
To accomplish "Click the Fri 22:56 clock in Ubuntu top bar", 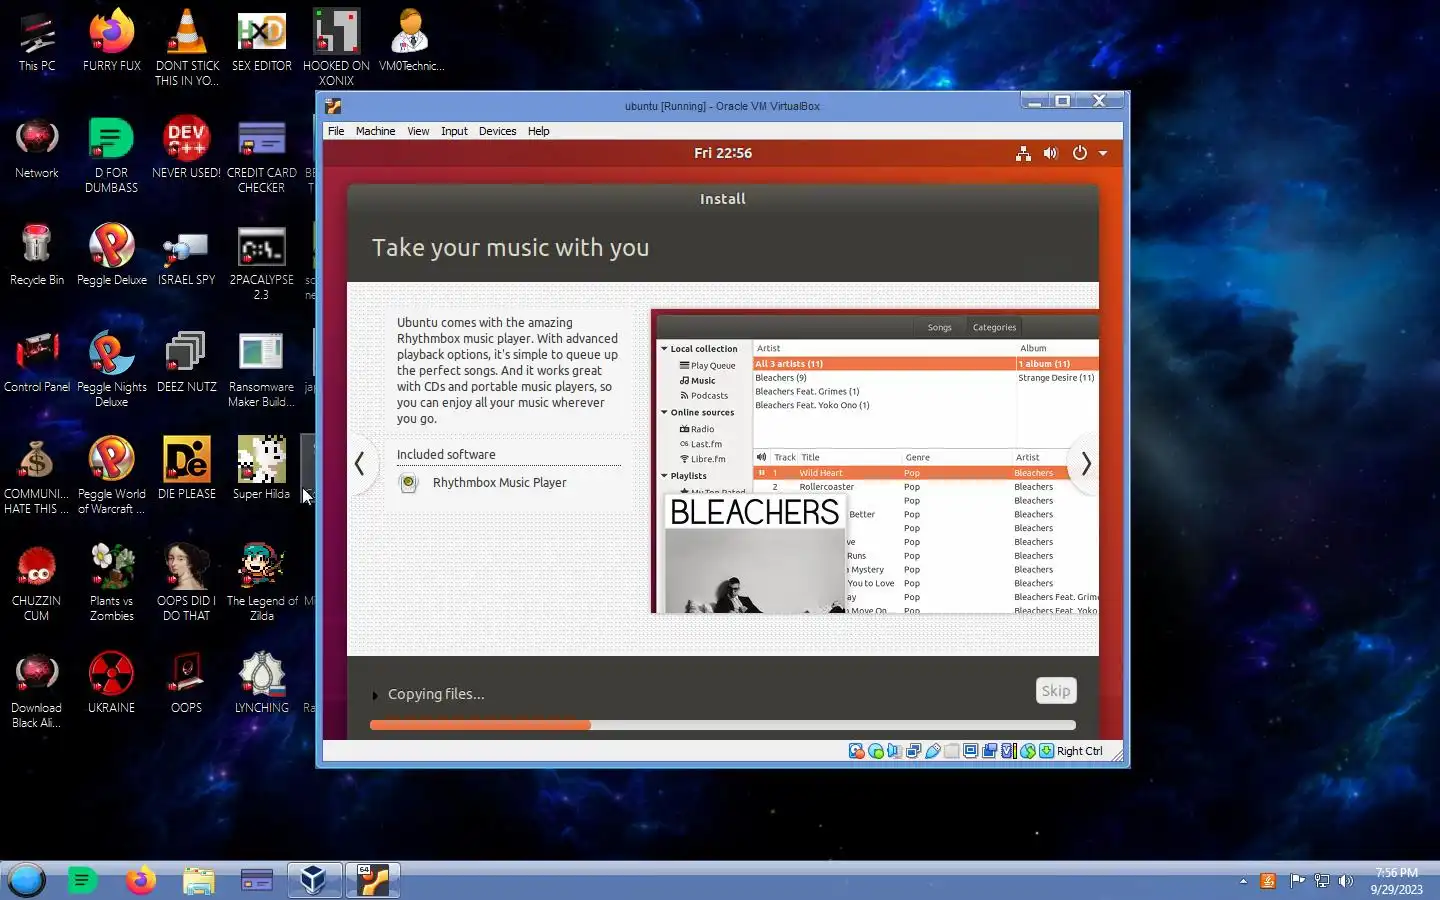I will pyautogui.click(x=723, y=153).
